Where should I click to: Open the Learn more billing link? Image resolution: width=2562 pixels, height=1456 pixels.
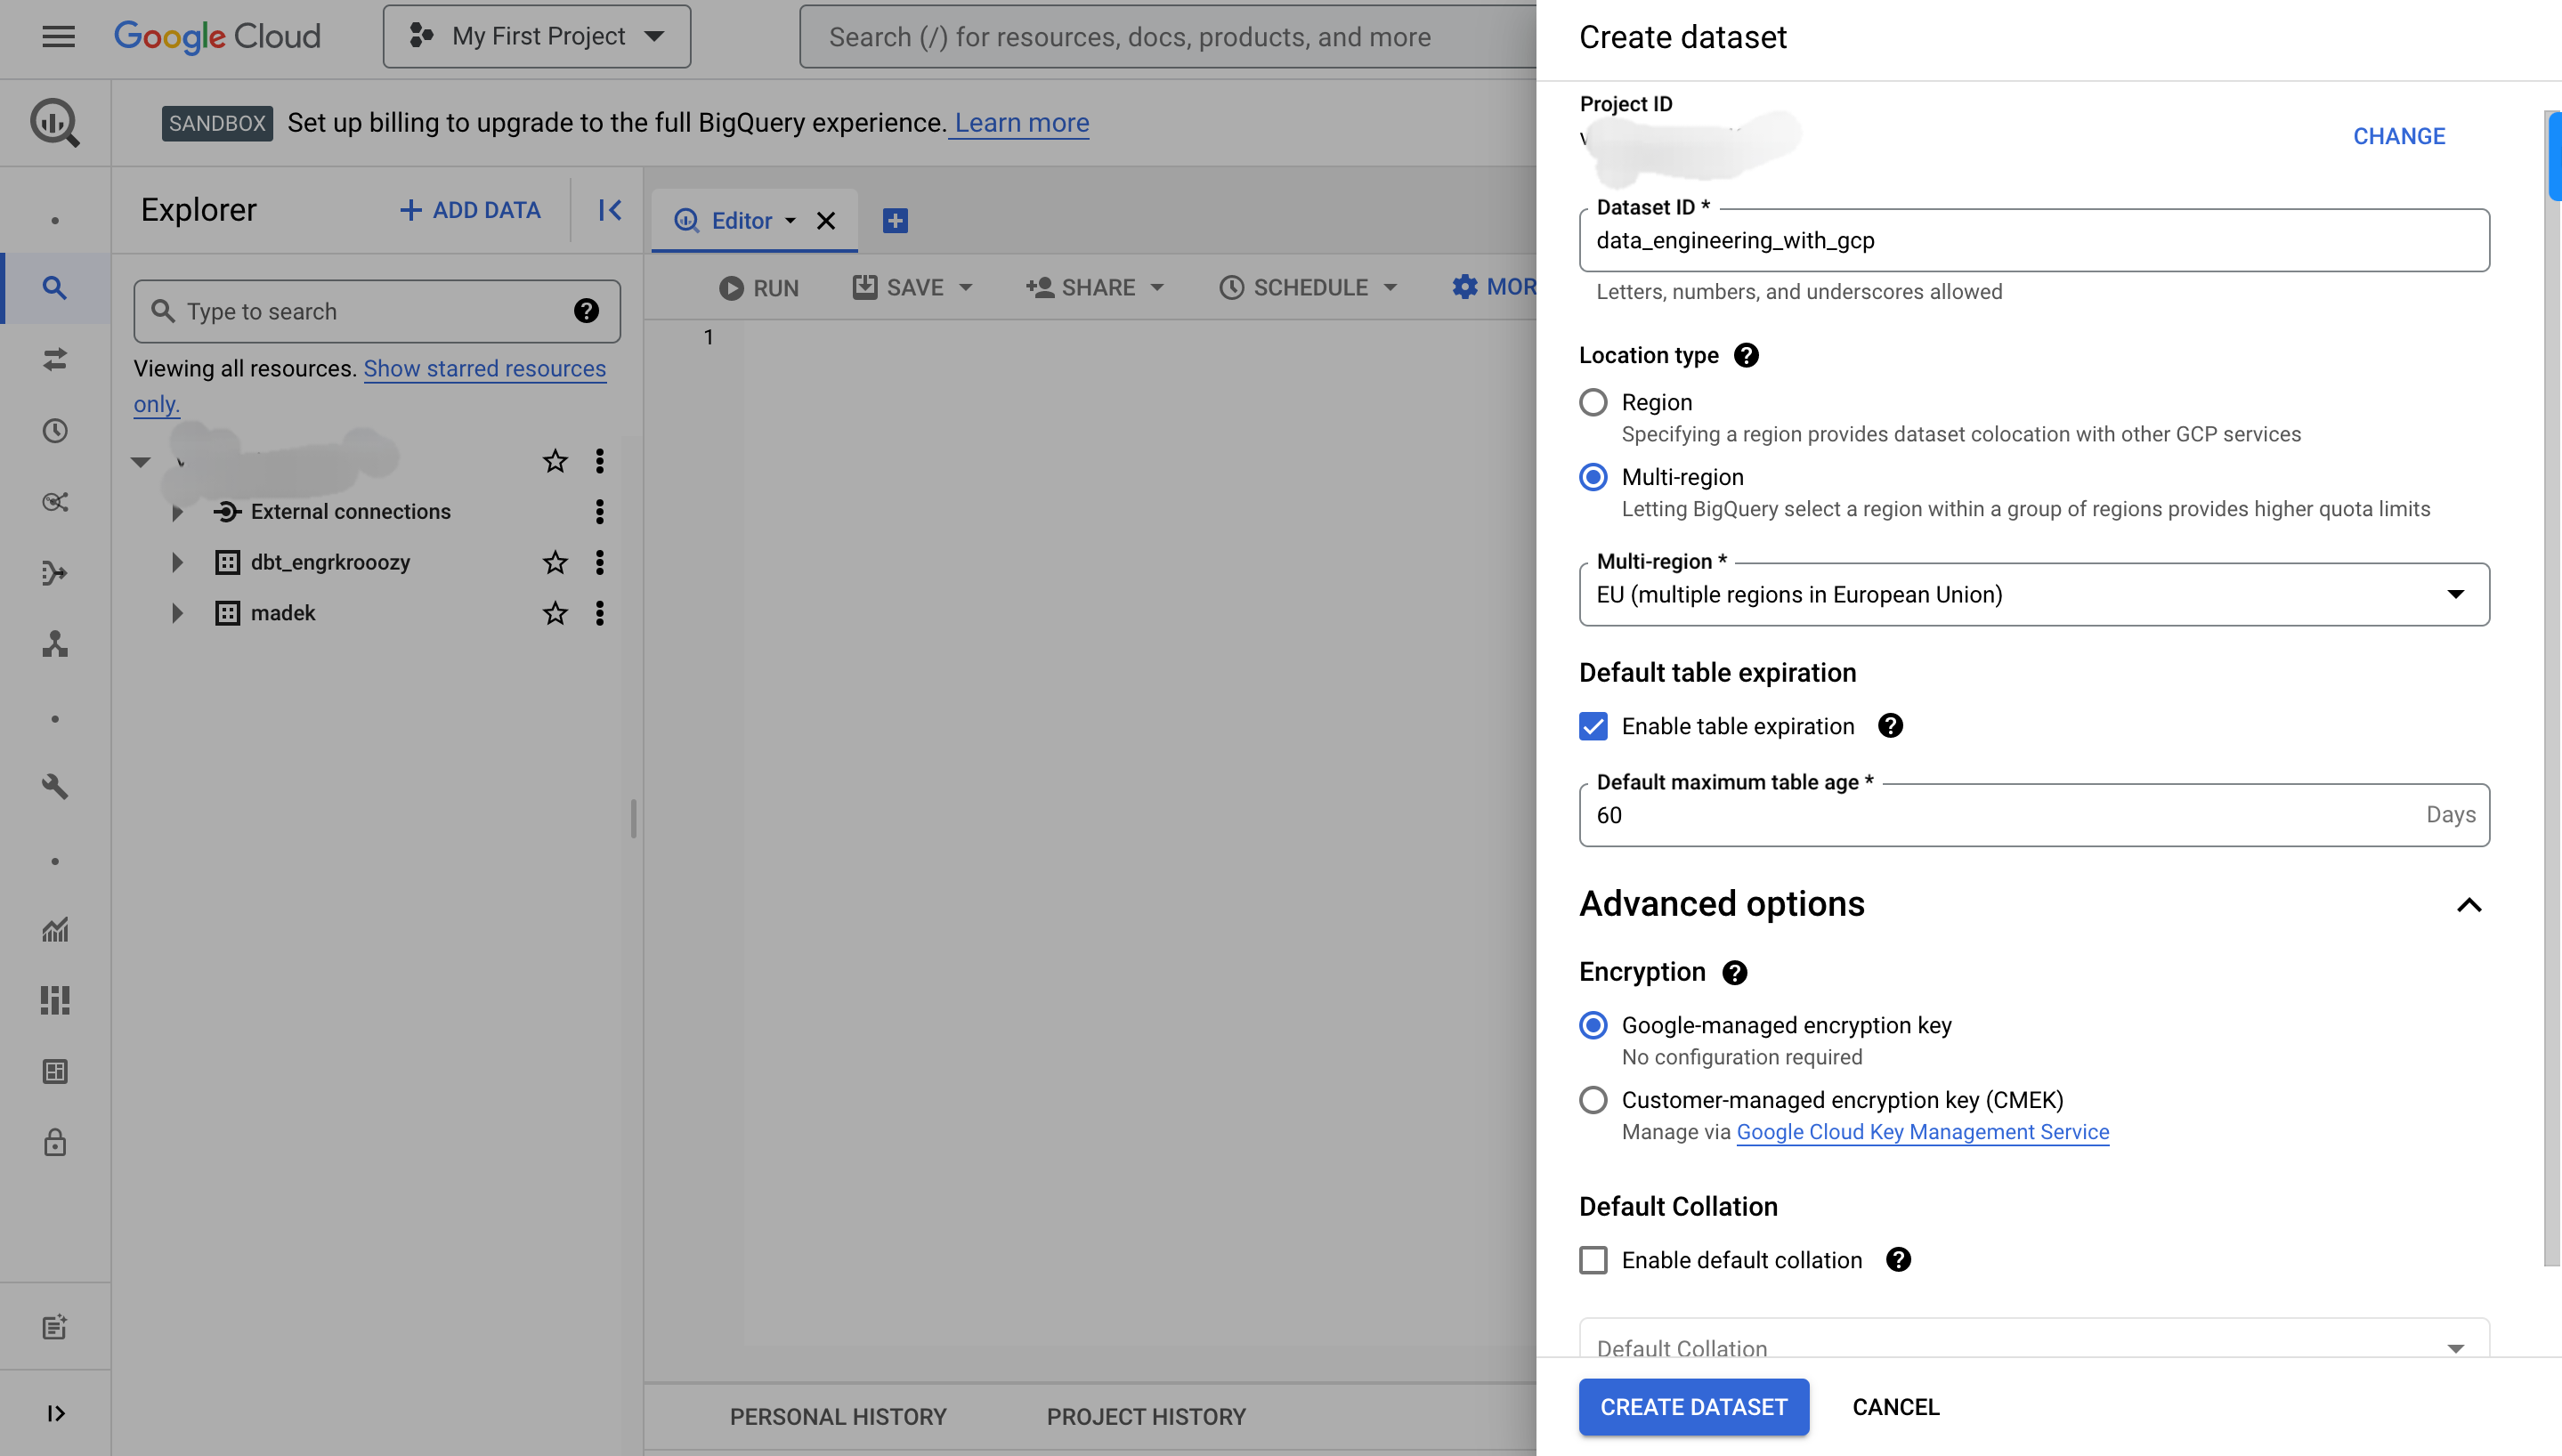click(1021, 122)
